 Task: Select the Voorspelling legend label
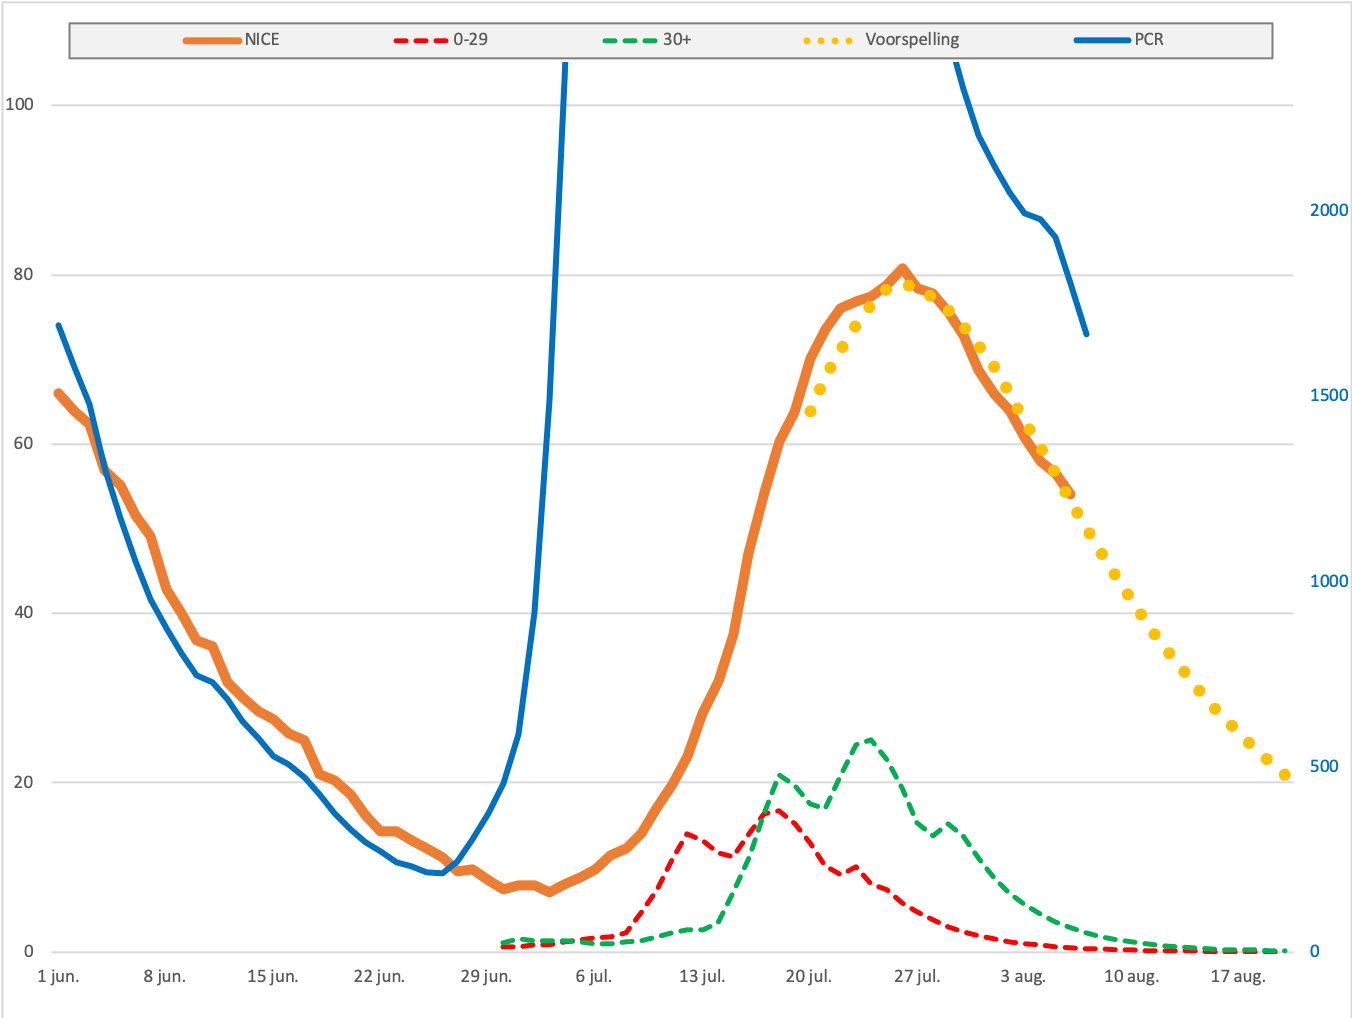pos(912,40)
